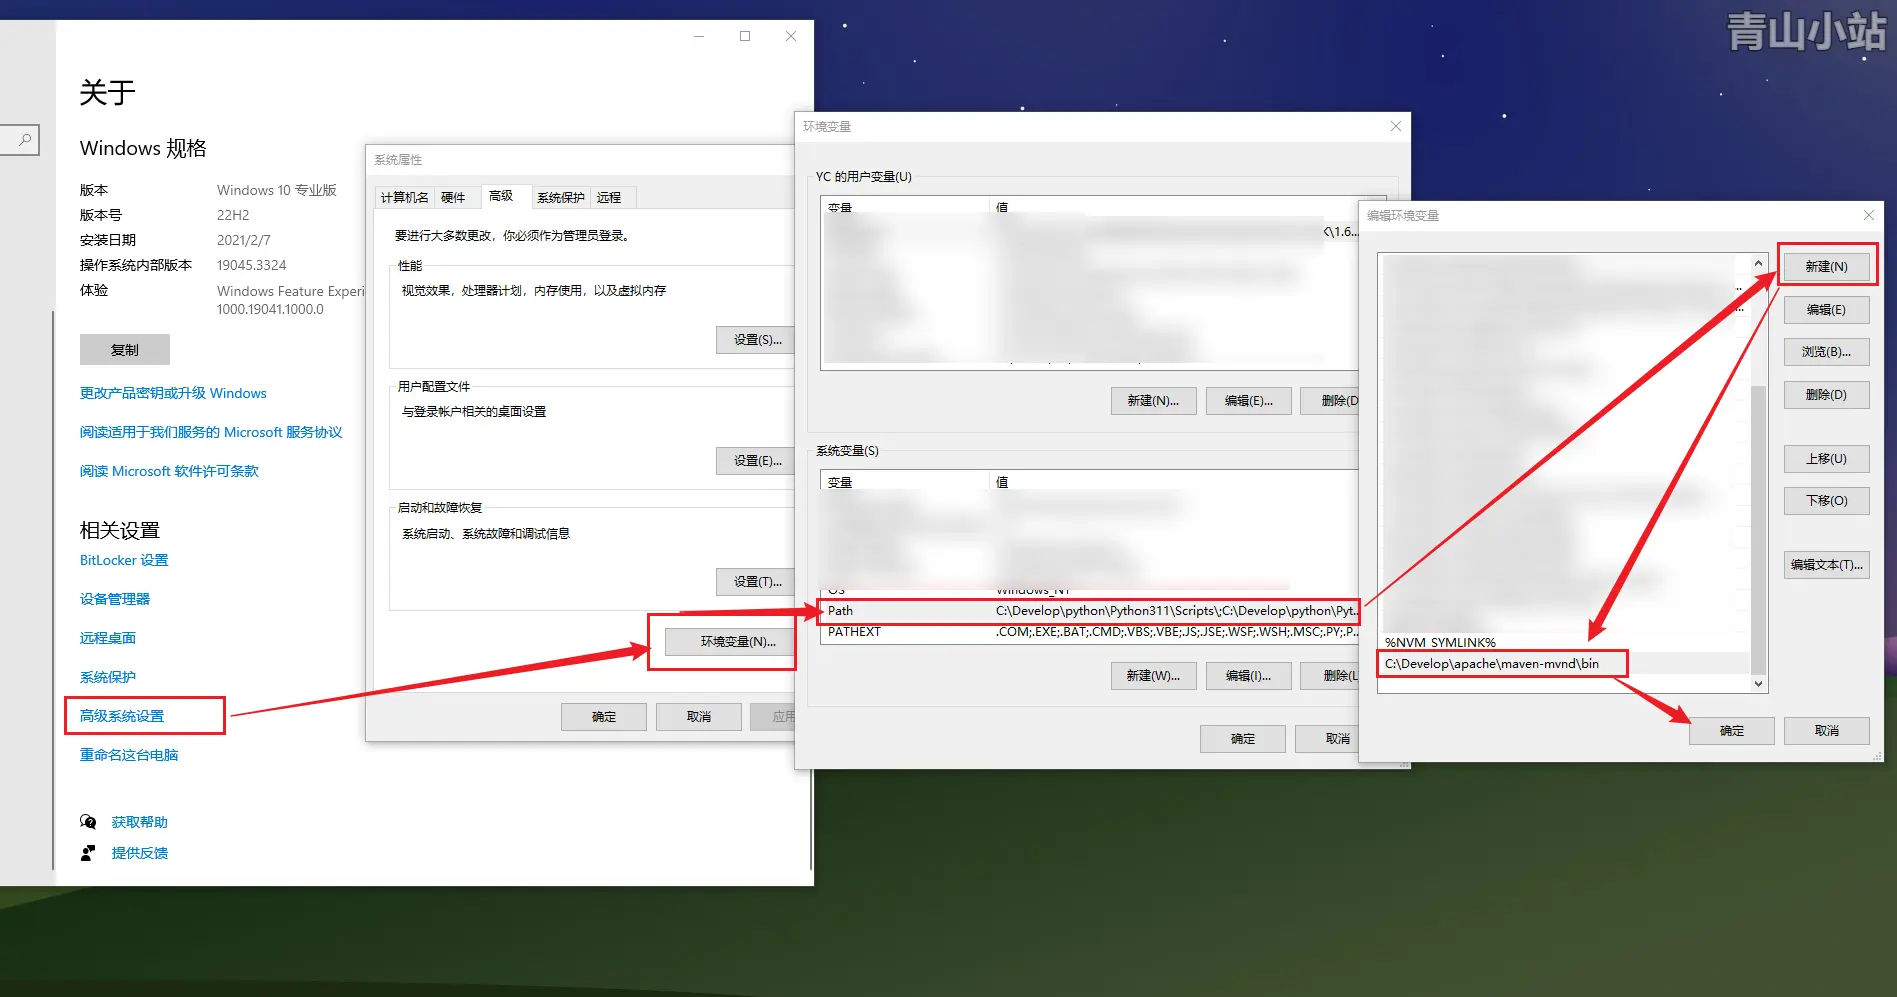Open 设备管理器 link
This screenshot has height=997, width=1897.
pos(115,599)
